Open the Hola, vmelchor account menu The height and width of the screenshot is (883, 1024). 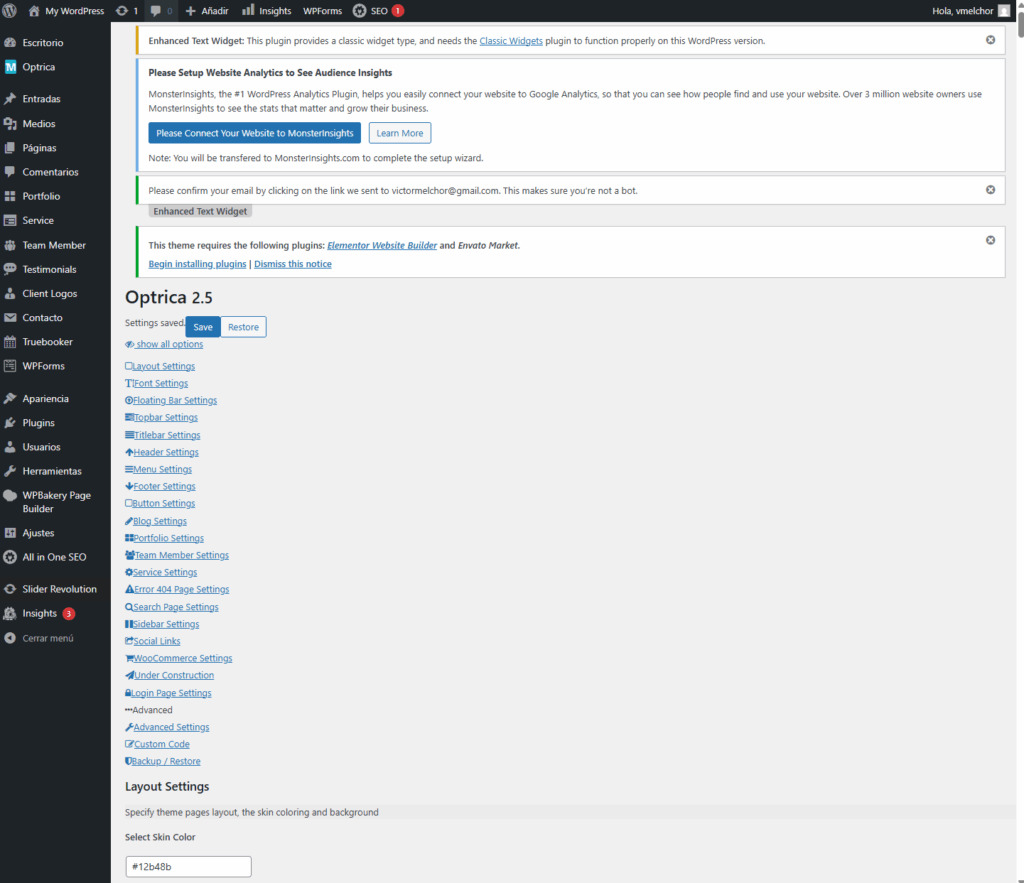click(970, 10)
